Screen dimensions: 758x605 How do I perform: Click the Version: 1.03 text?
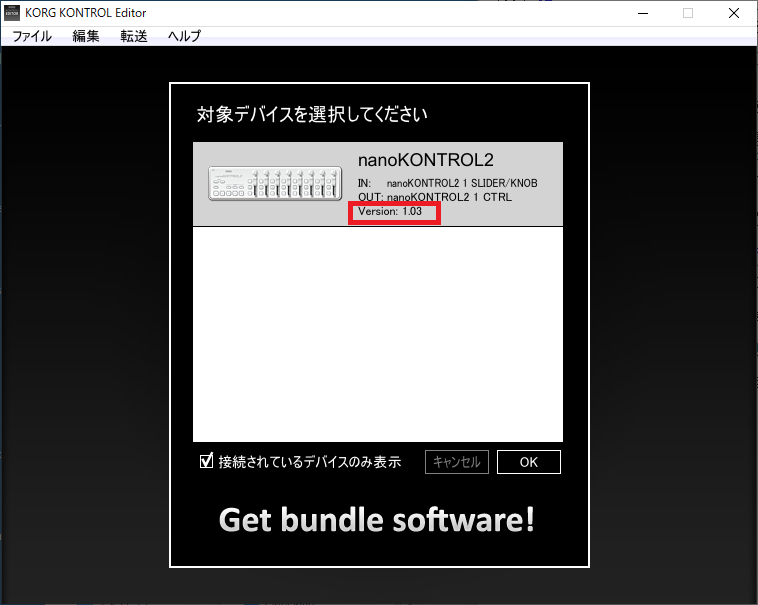390,212
